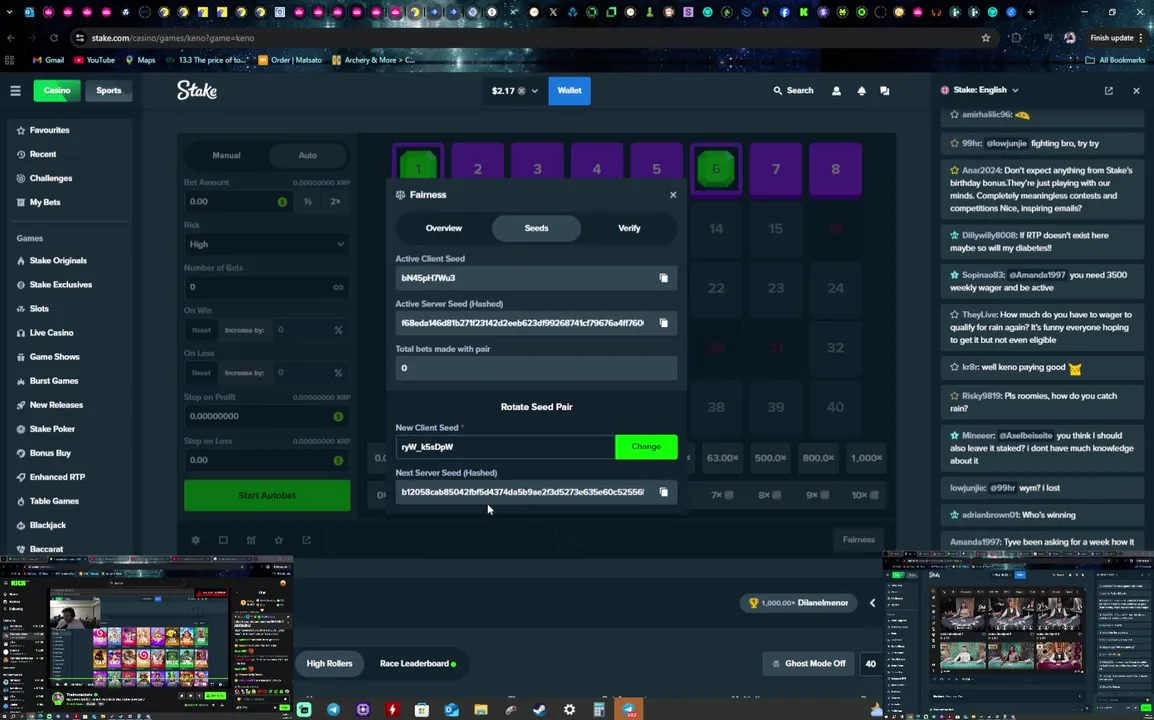
Task: Copy the Active Client Seed
Action: [x=663, y=278]
